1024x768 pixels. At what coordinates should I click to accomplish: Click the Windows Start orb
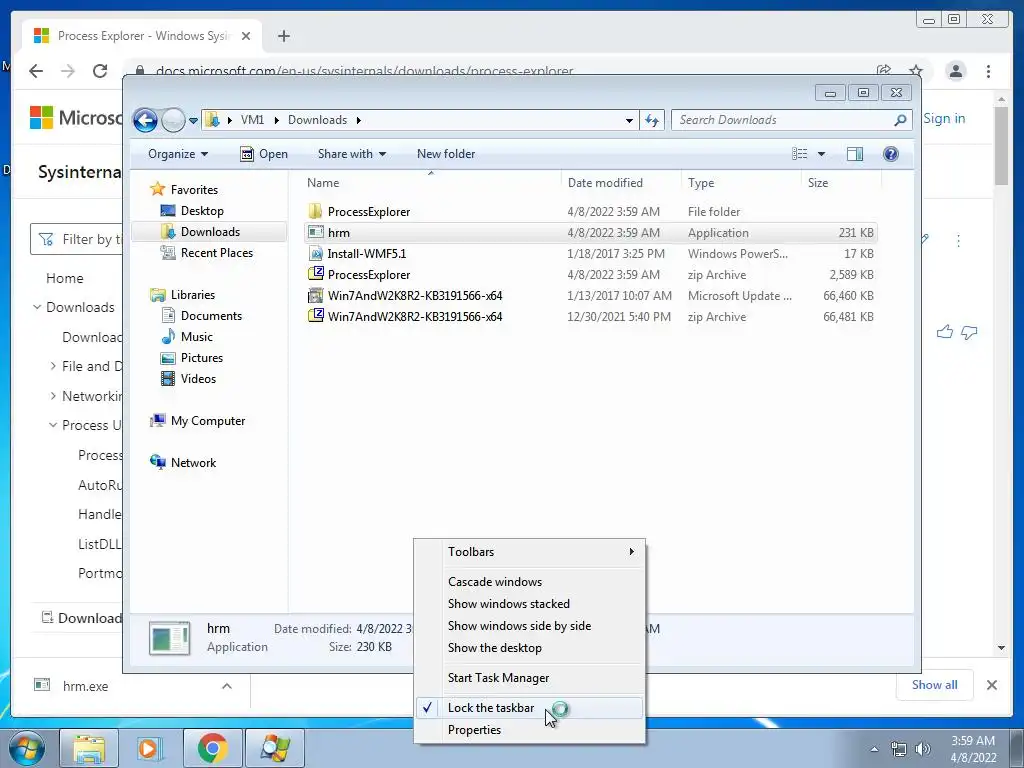26,748
